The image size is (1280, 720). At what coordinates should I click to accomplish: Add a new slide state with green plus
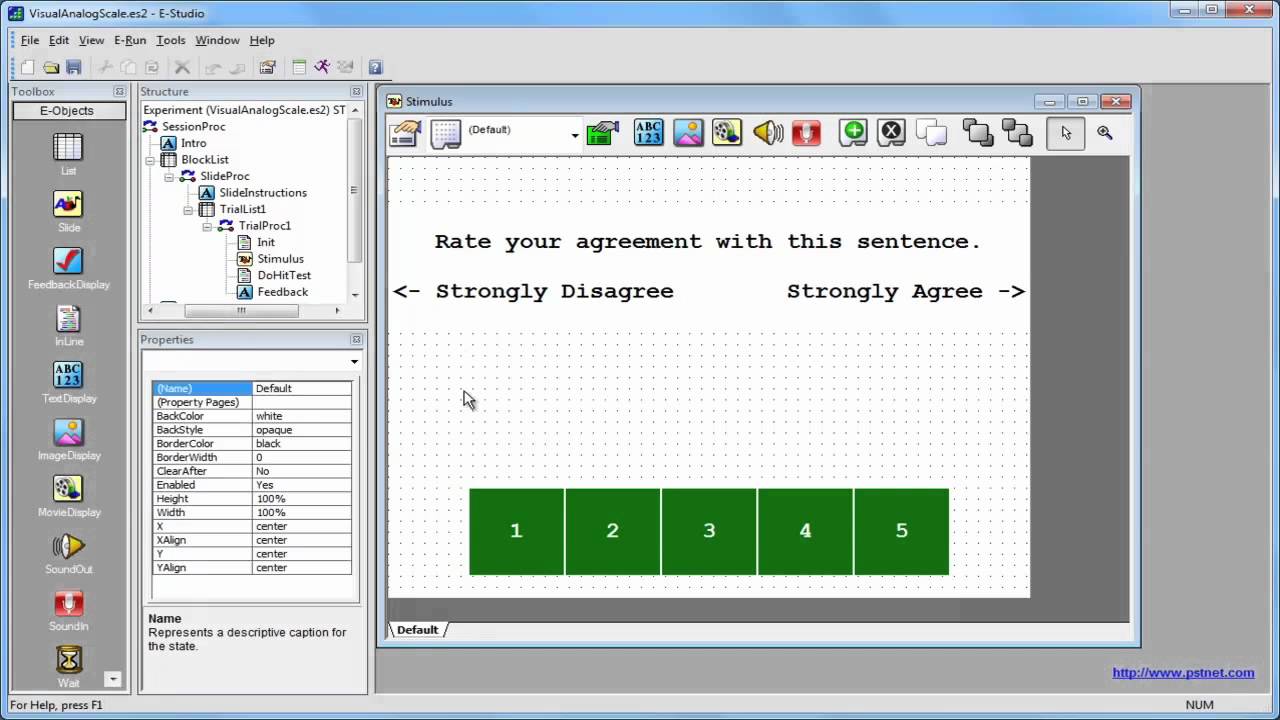(x=853, y=132)
